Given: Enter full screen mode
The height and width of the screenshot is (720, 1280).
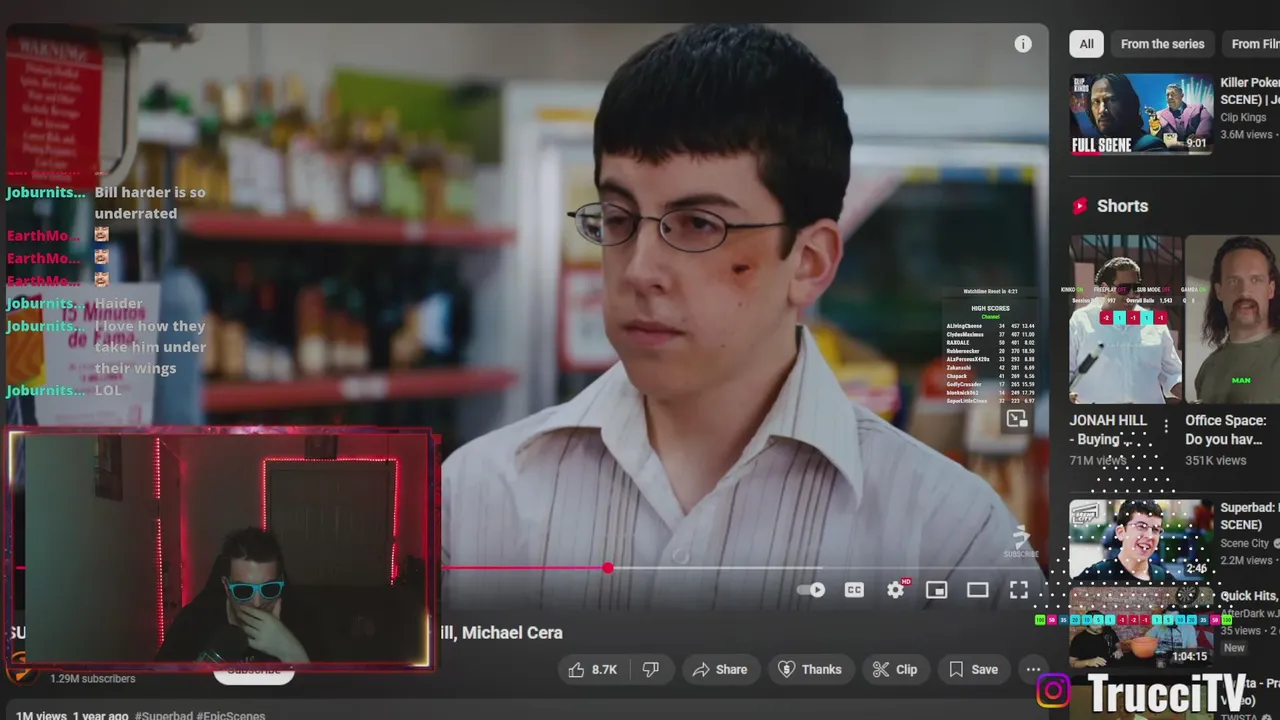Looking at the screenshot, I should [1018, 590].
